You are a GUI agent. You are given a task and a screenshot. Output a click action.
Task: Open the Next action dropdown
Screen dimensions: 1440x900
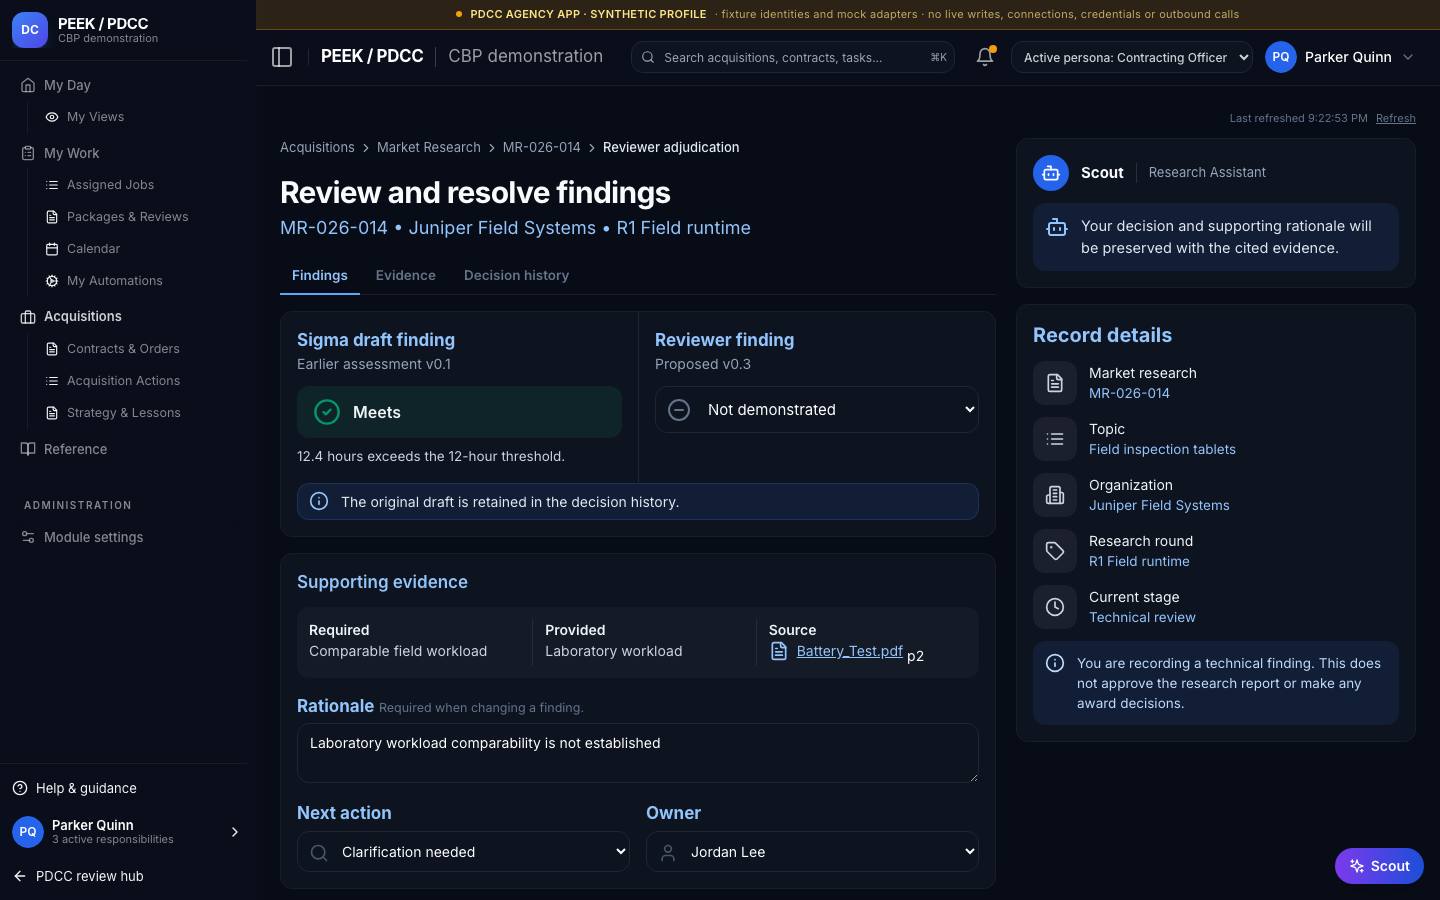click(x=463, y=852)
